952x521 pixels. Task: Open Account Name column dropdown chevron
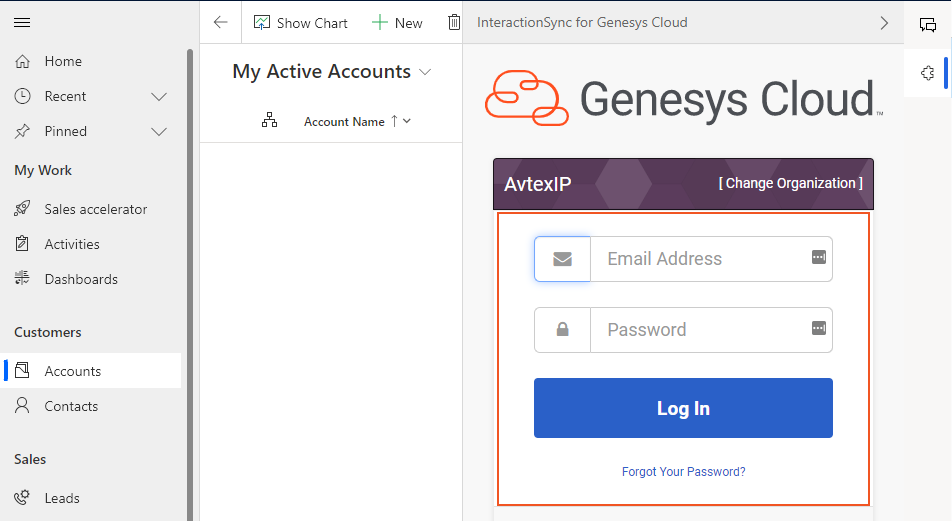pyautogui.click(x=407, y=121)
